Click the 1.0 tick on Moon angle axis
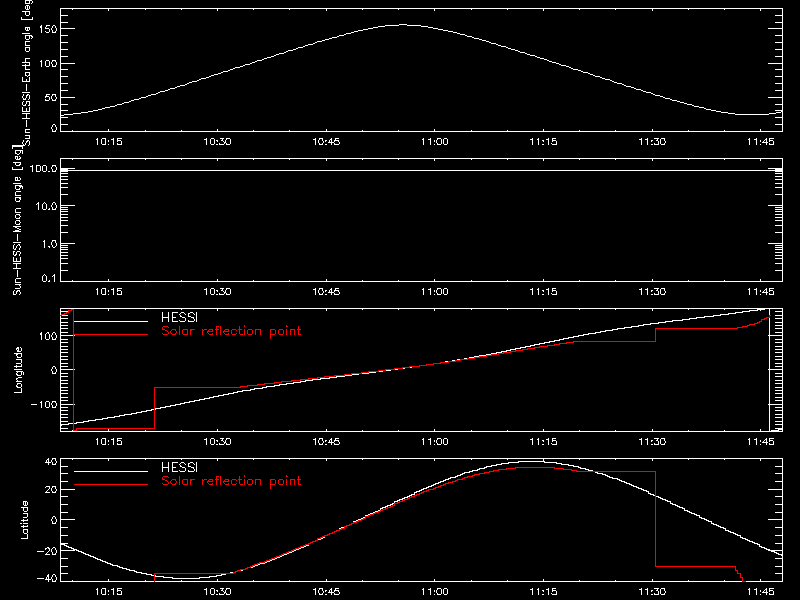Screen dimensions: 800x600 pyautogui.click(x=49, y=244)
